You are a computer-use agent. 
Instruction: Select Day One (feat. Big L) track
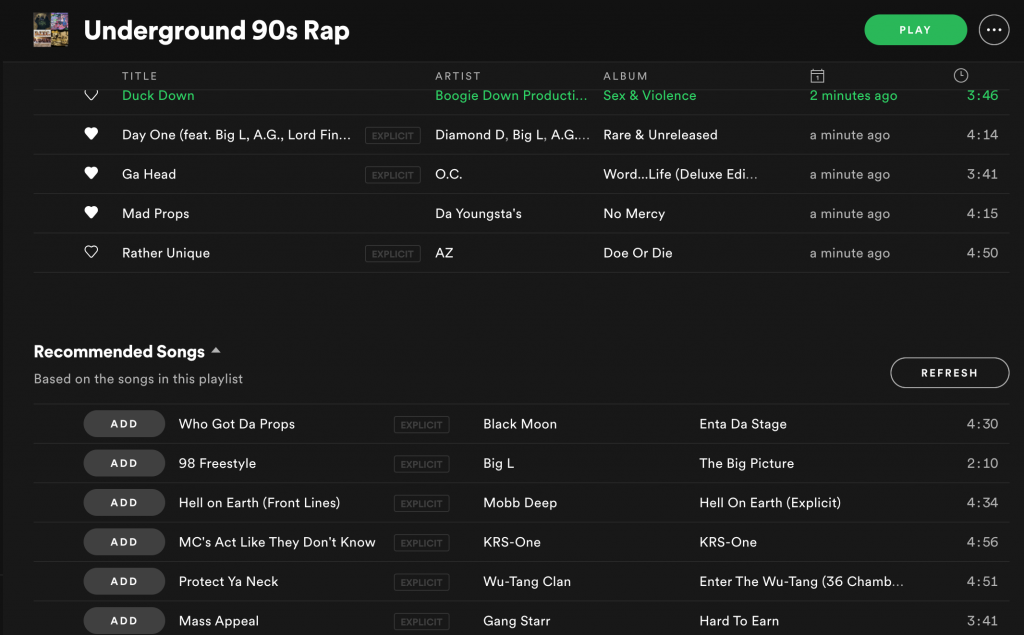click(x=236, y=135)
